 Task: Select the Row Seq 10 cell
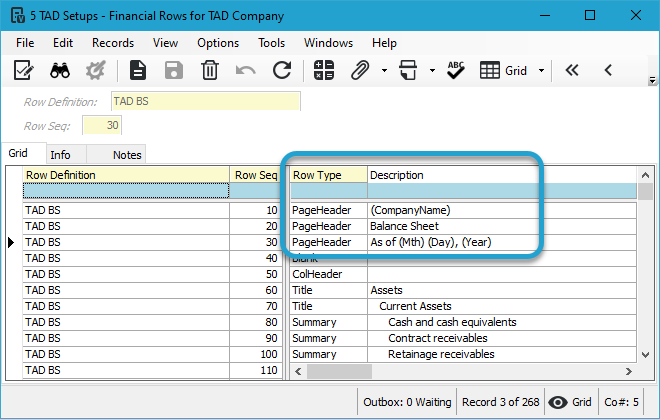click(255, 210)
